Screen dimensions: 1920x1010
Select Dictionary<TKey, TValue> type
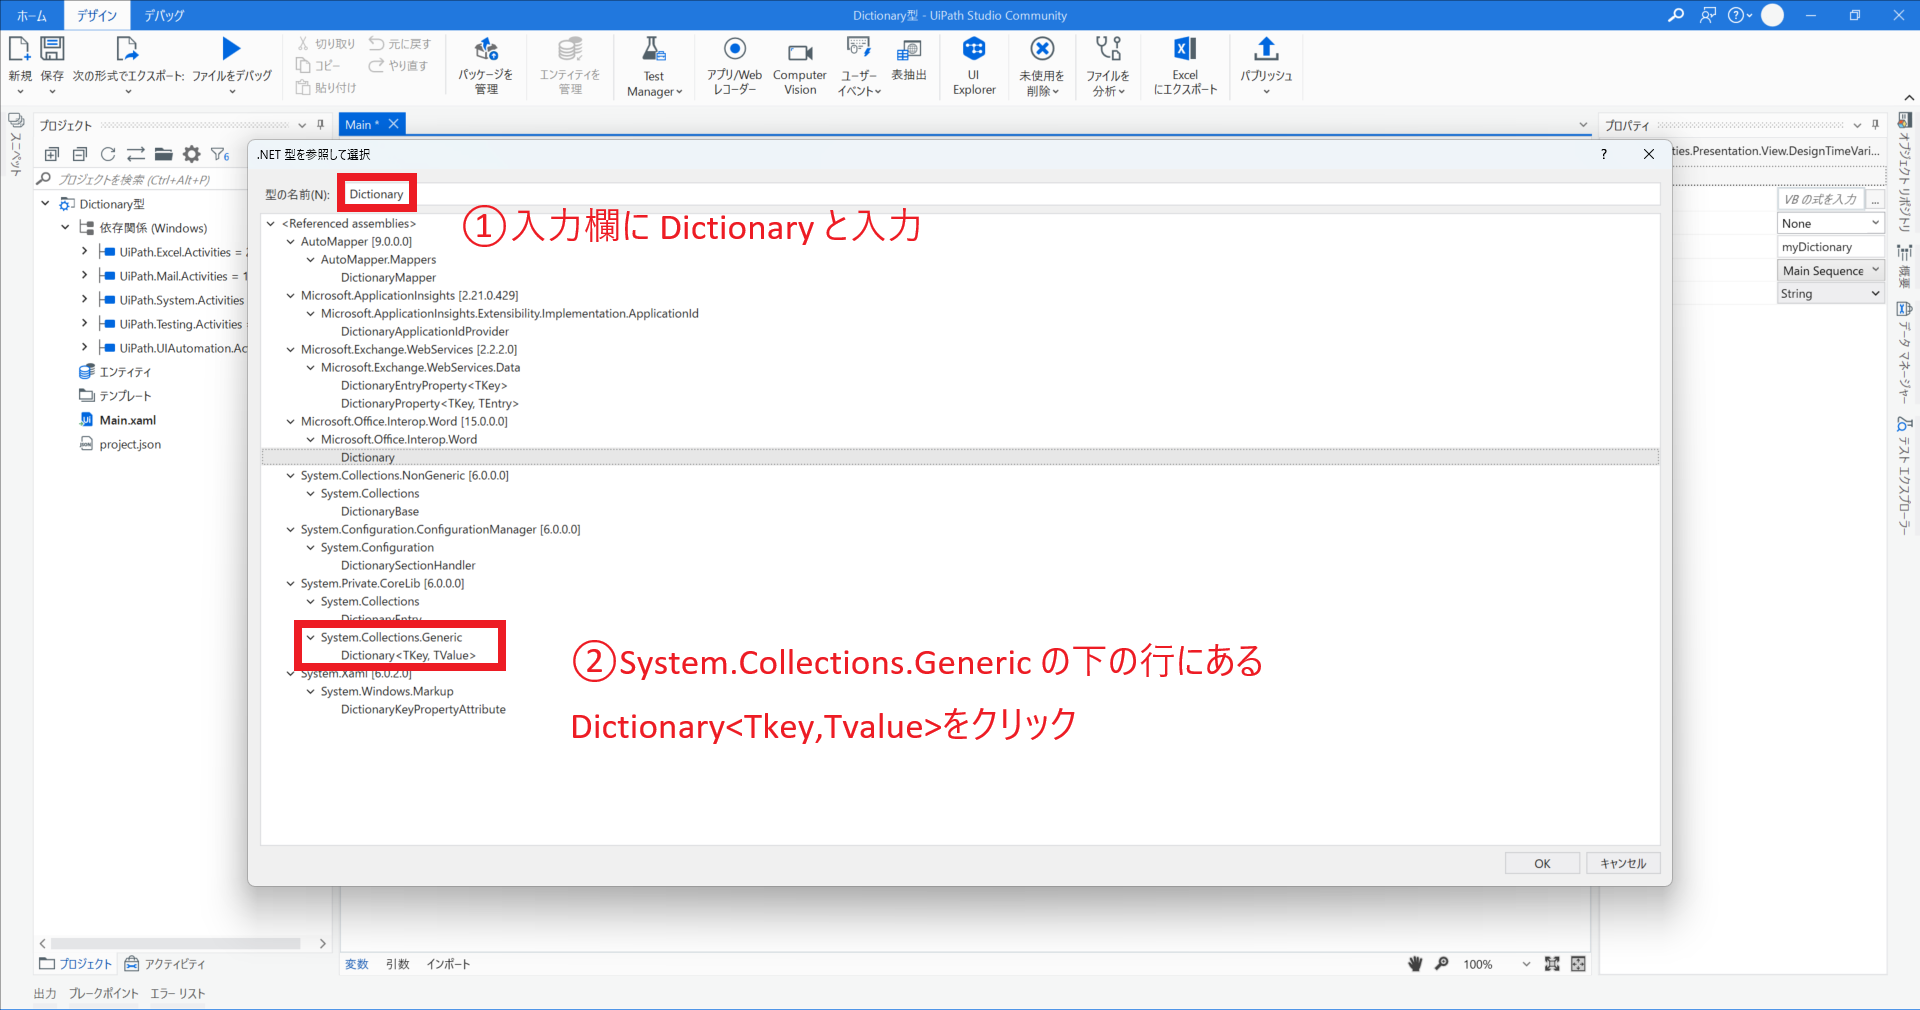click(x=408, y=656)
